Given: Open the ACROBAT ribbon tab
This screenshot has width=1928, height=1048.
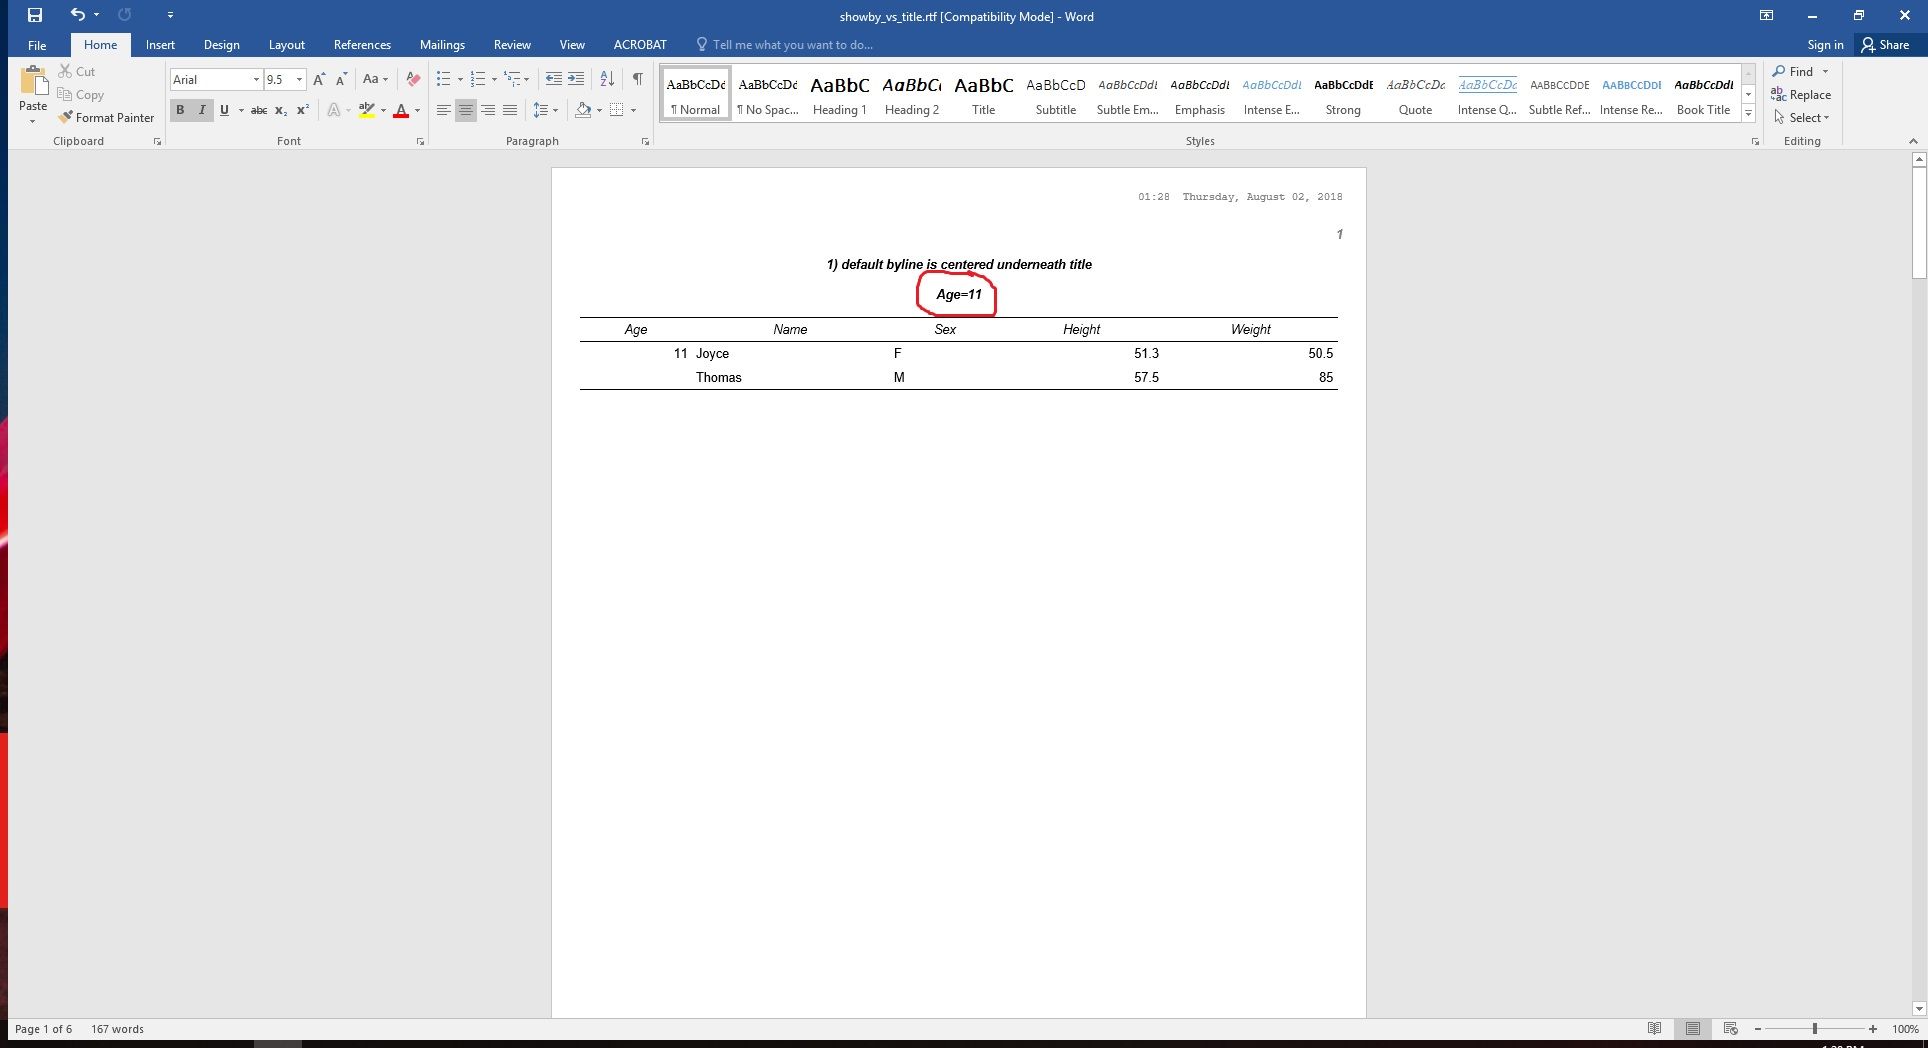Looking at the screenshot, I should (x=639, y=44).
